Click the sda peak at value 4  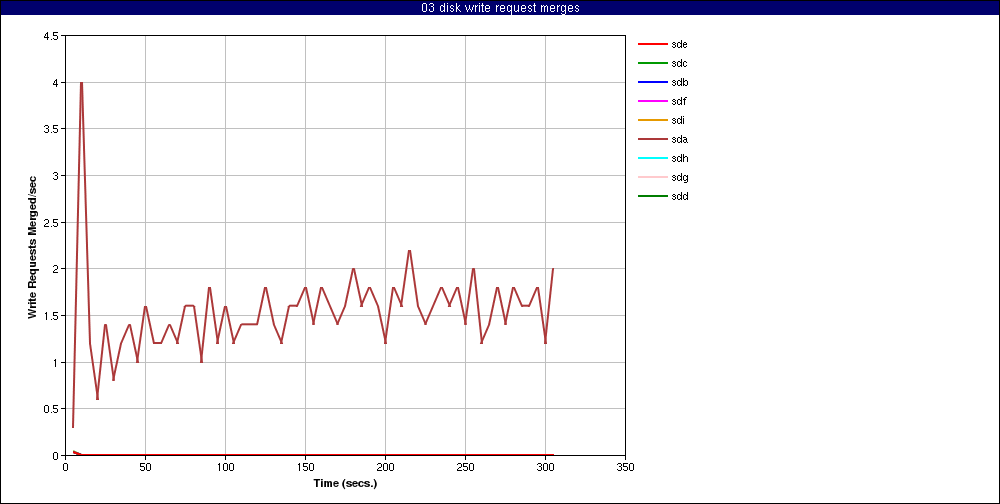[81, 83]
